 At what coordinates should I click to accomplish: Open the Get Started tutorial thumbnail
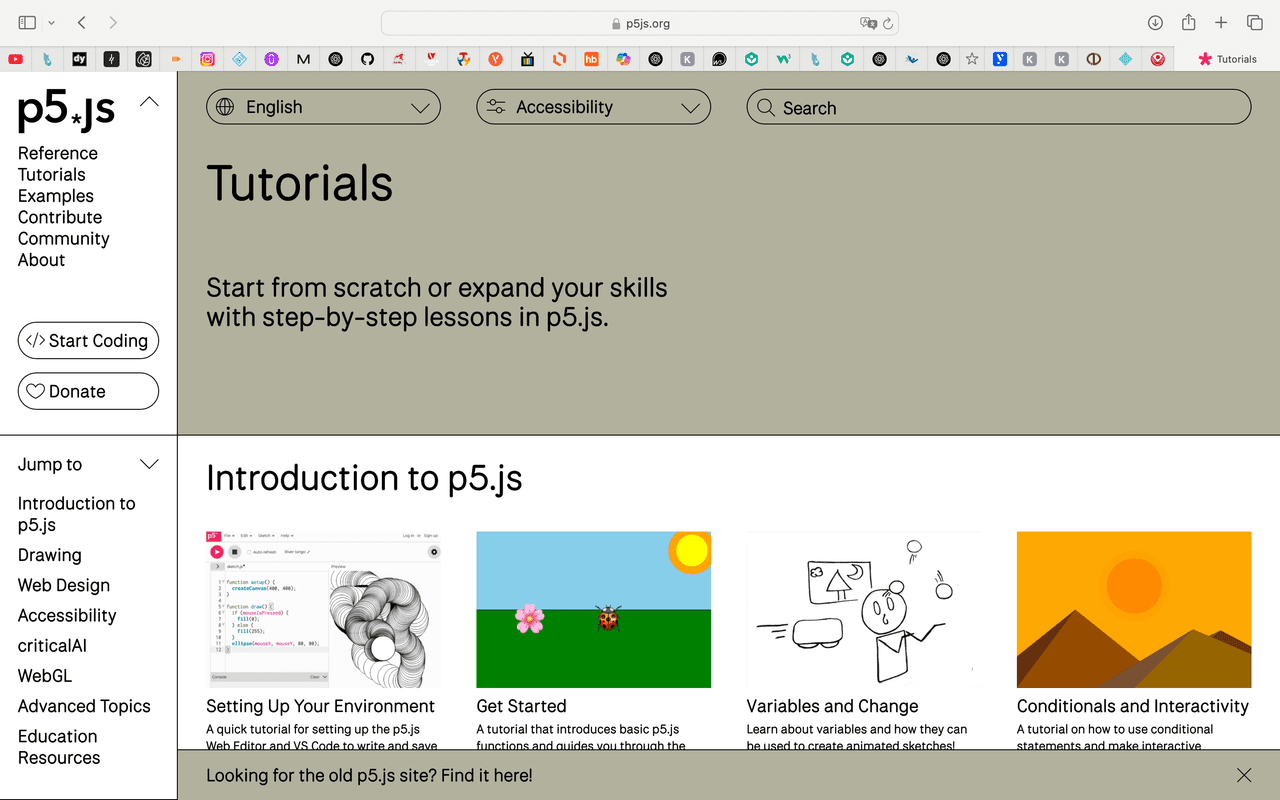point(593,610)
